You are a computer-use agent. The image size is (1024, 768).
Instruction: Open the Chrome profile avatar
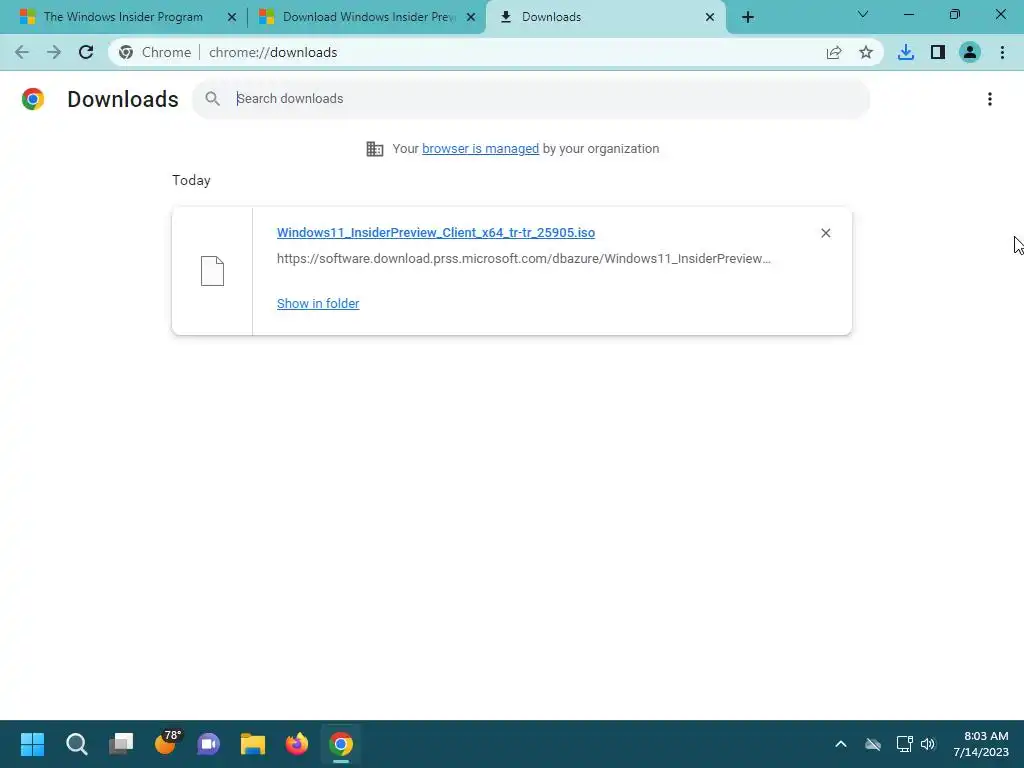tap(970, 52)
